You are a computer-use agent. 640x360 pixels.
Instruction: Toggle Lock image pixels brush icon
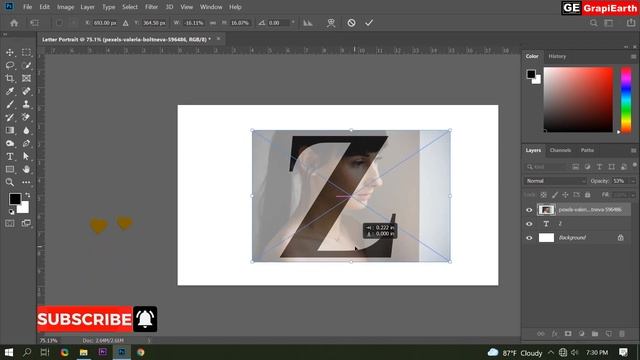(555, 195)
